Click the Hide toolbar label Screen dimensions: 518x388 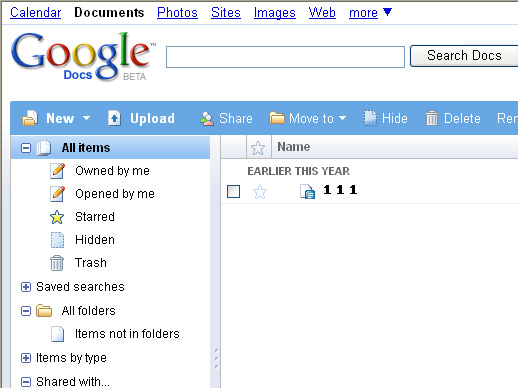point(395,118)
